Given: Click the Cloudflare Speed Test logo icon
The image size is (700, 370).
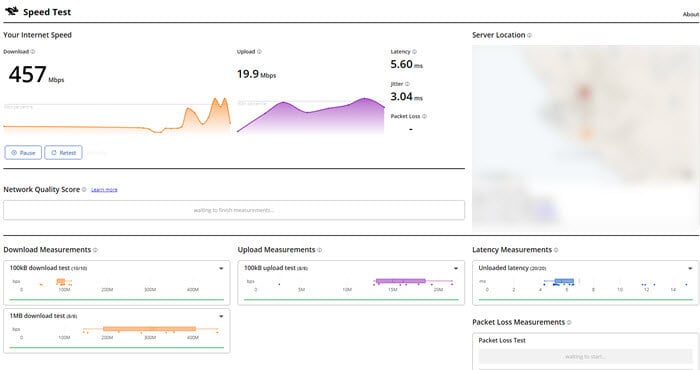Looking at the screenshot, I should pos(12,11).
